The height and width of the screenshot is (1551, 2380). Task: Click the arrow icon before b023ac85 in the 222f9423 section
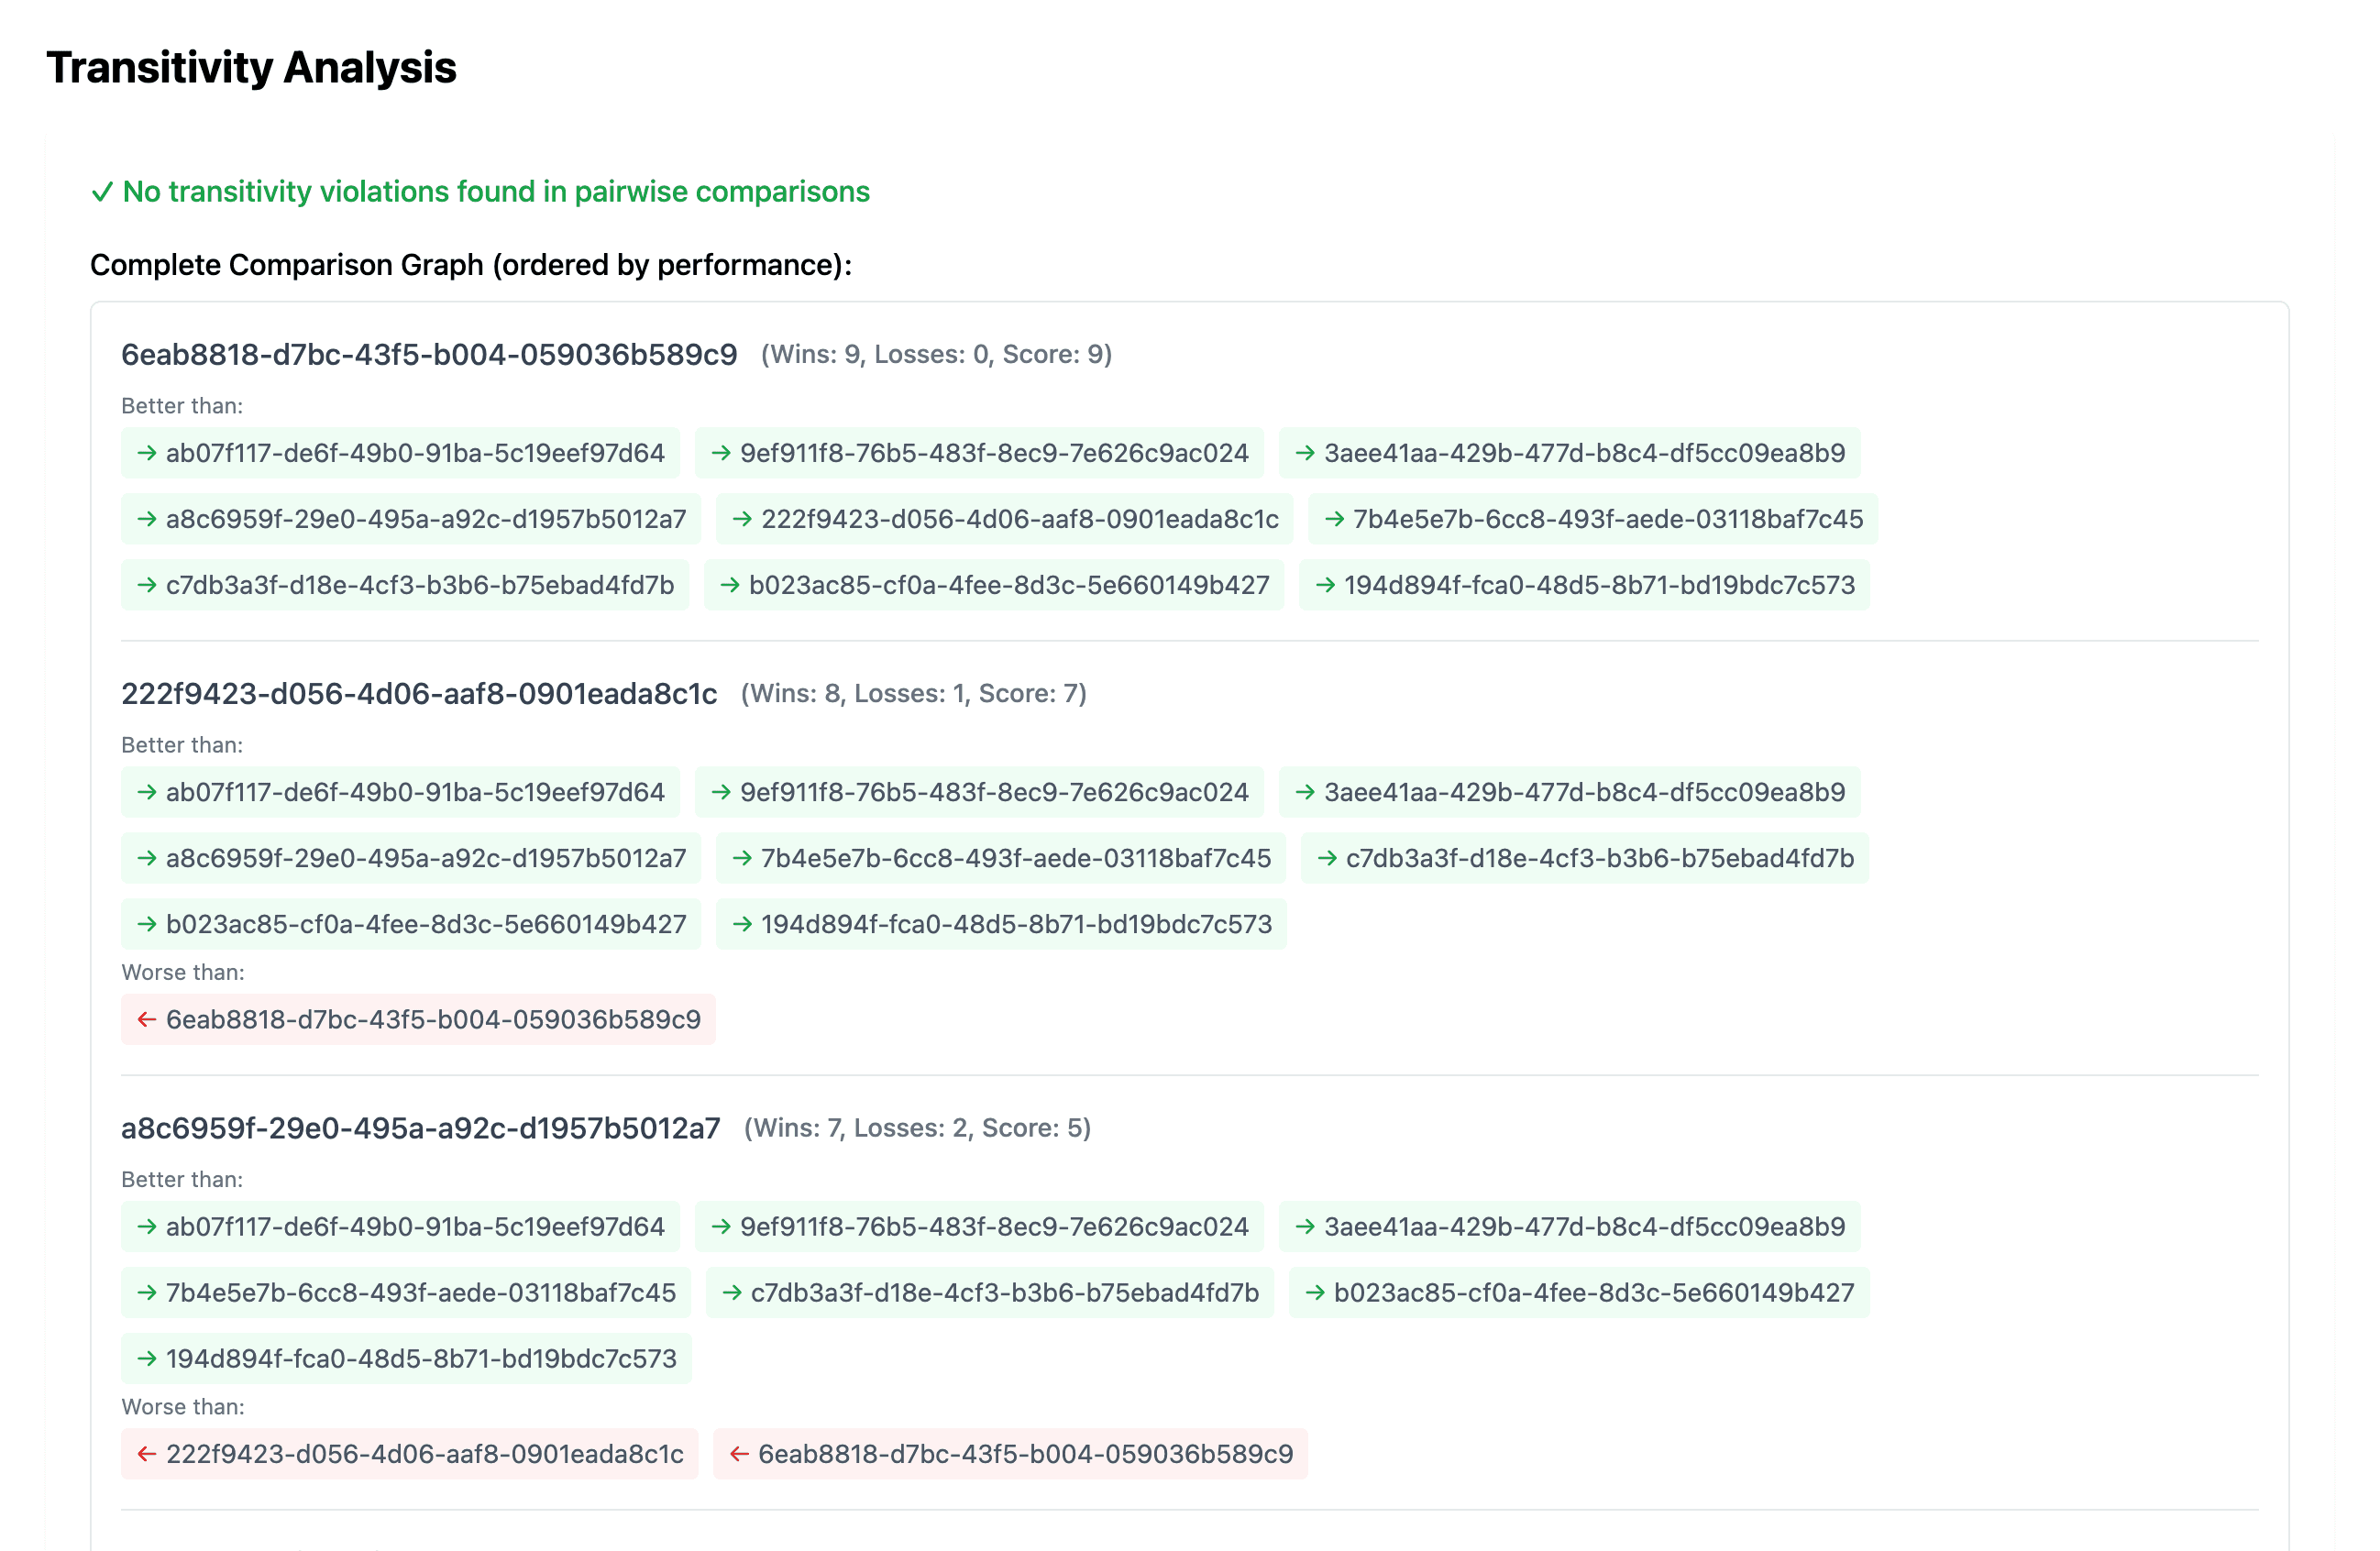(x=147, y=924)
